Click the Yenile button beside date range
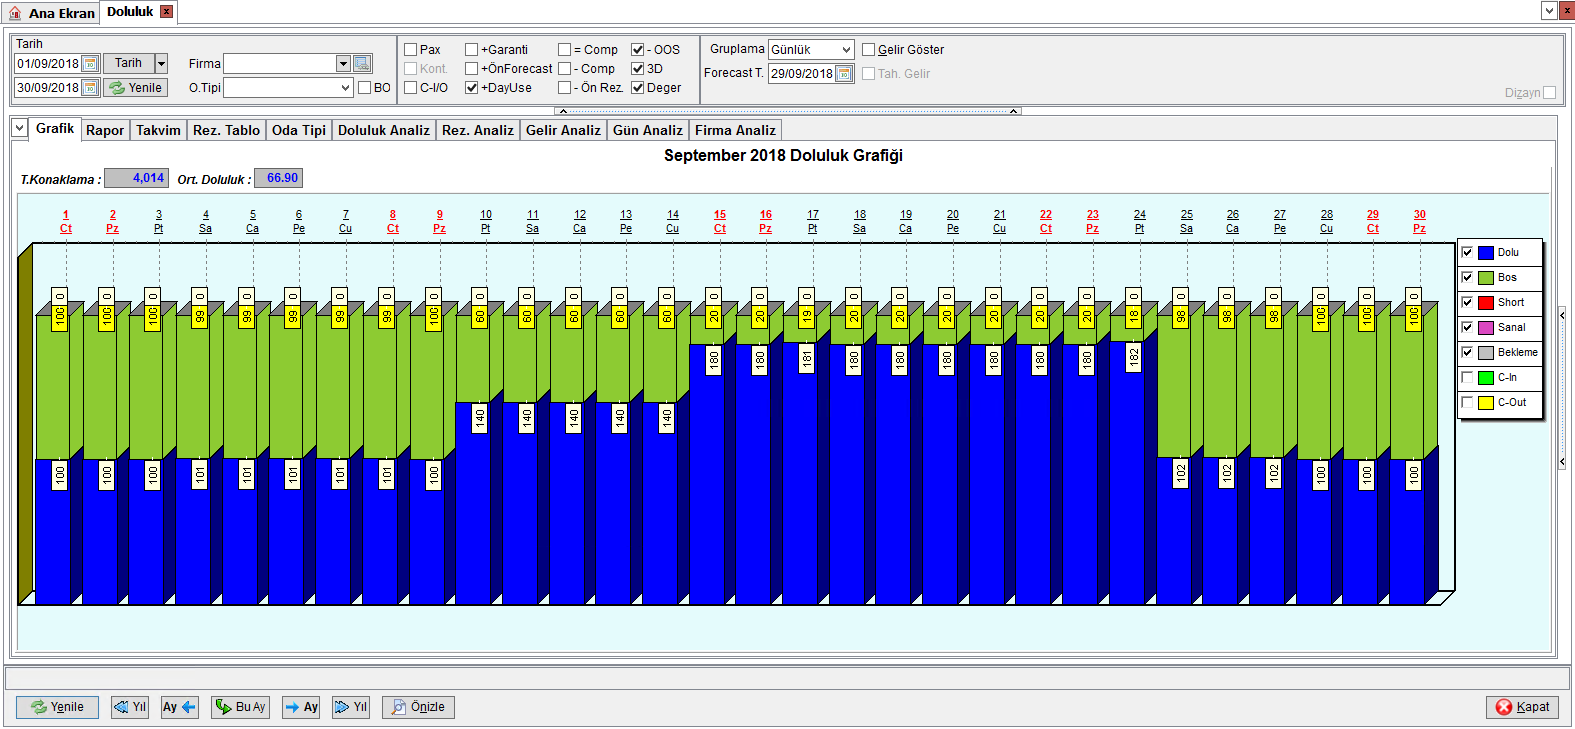This screenshot has width=1575, height=729. (x=135, y=88)
